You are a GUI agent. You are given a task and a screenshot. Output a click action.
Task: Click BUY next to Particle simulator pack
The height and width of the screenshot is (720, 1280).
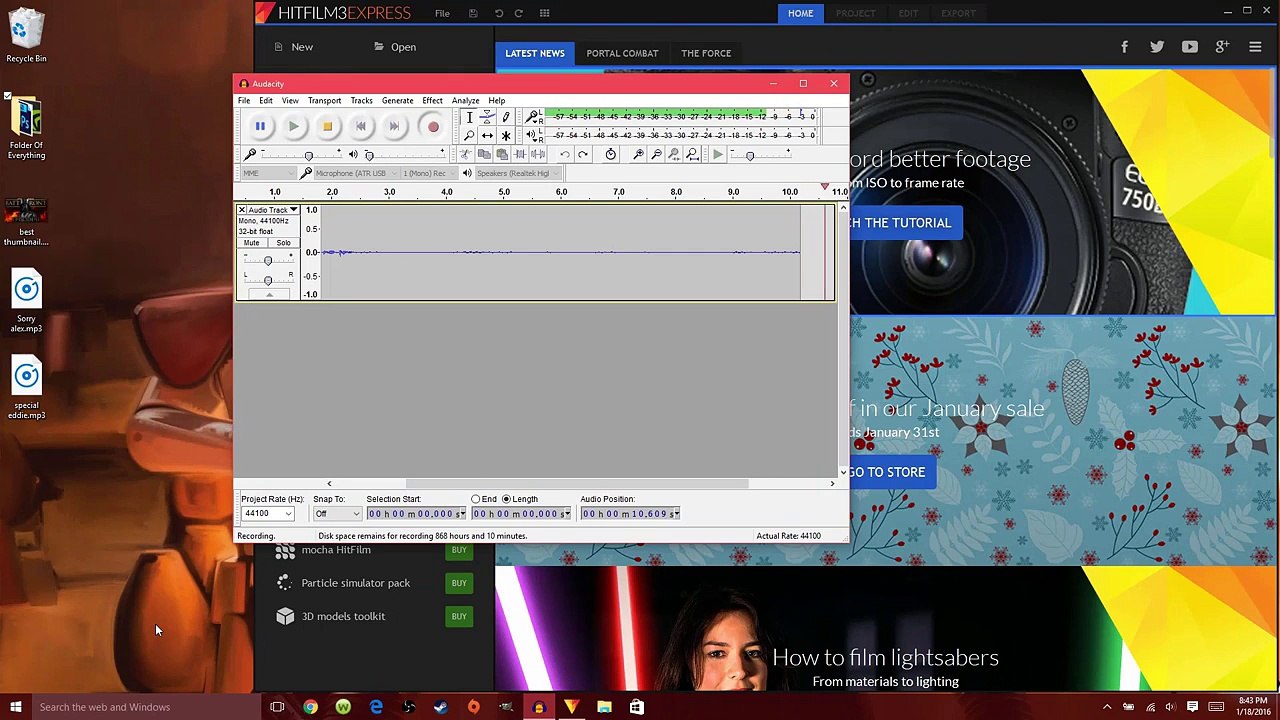coord(459,583)
